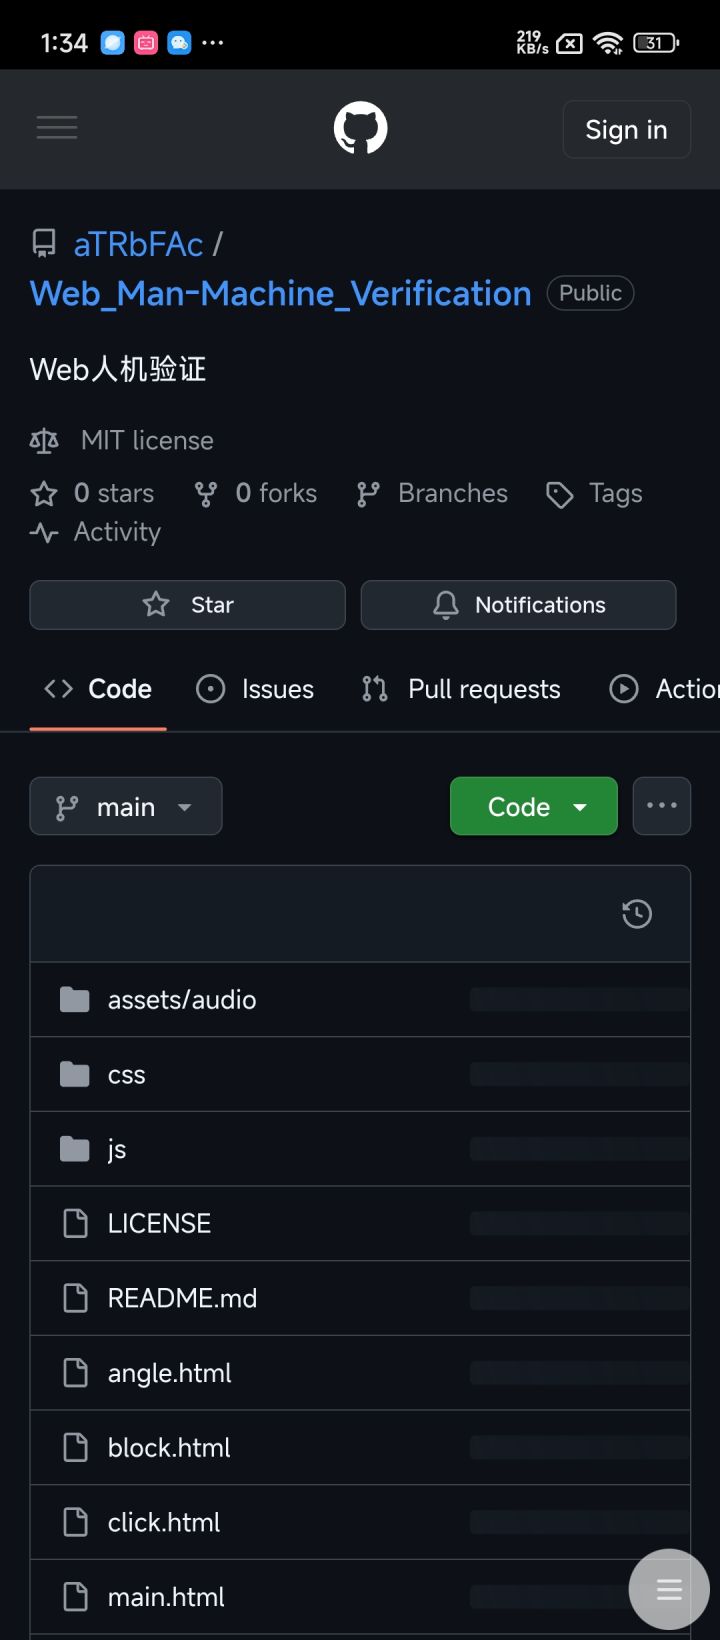View the repository forks count

point(256,493)
